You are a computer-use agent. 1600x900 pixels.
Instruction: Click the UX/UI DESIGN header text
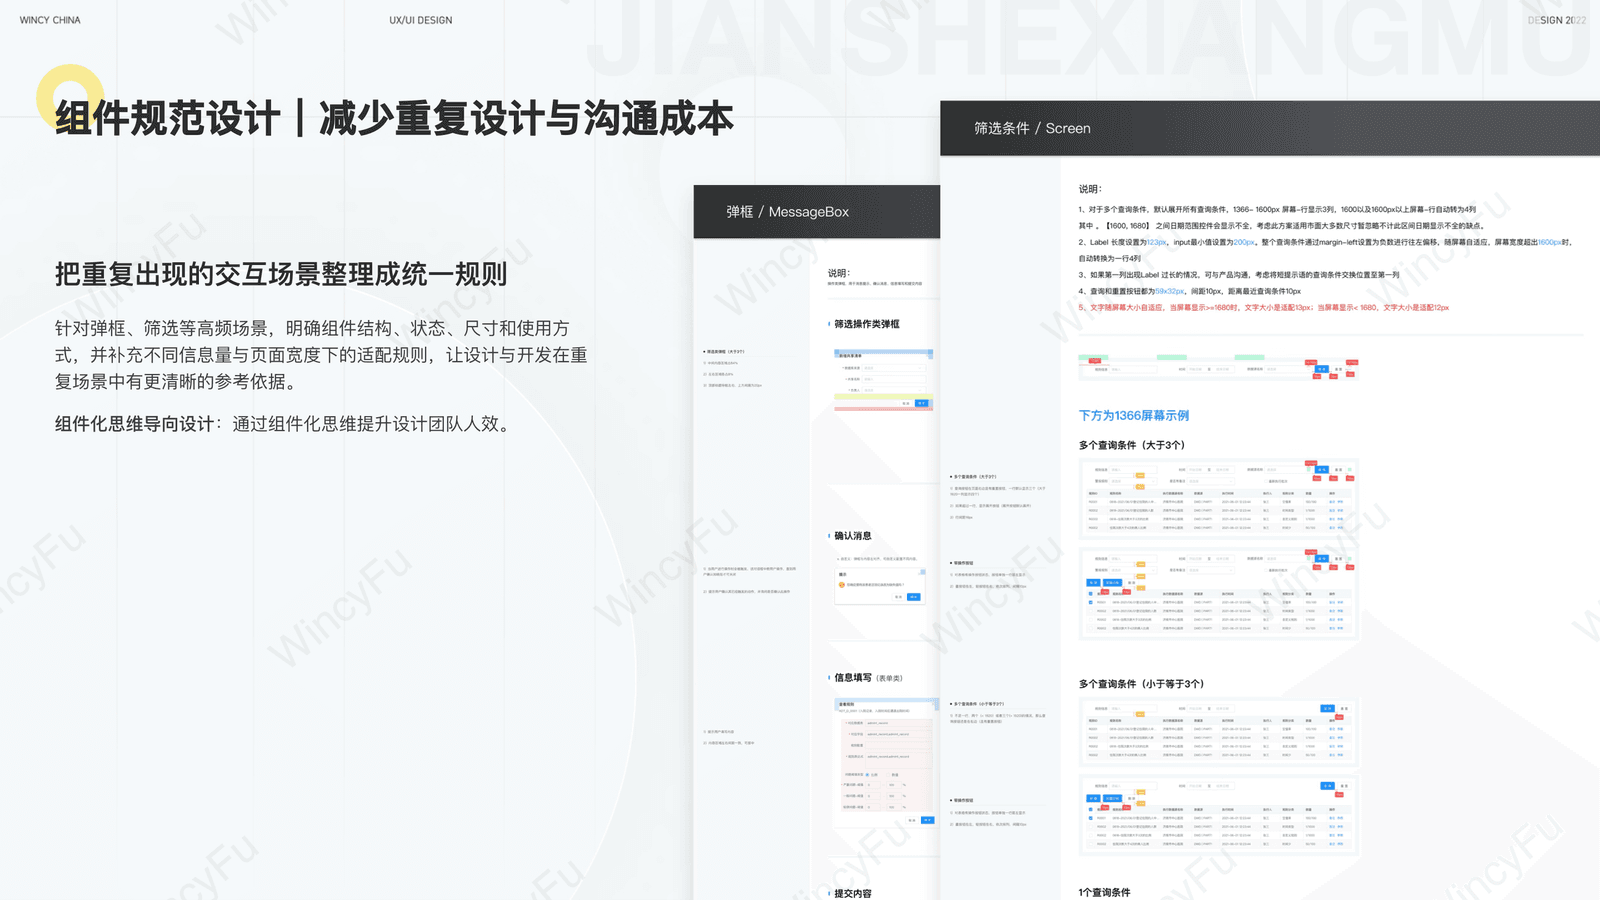[x=421, y=20]
